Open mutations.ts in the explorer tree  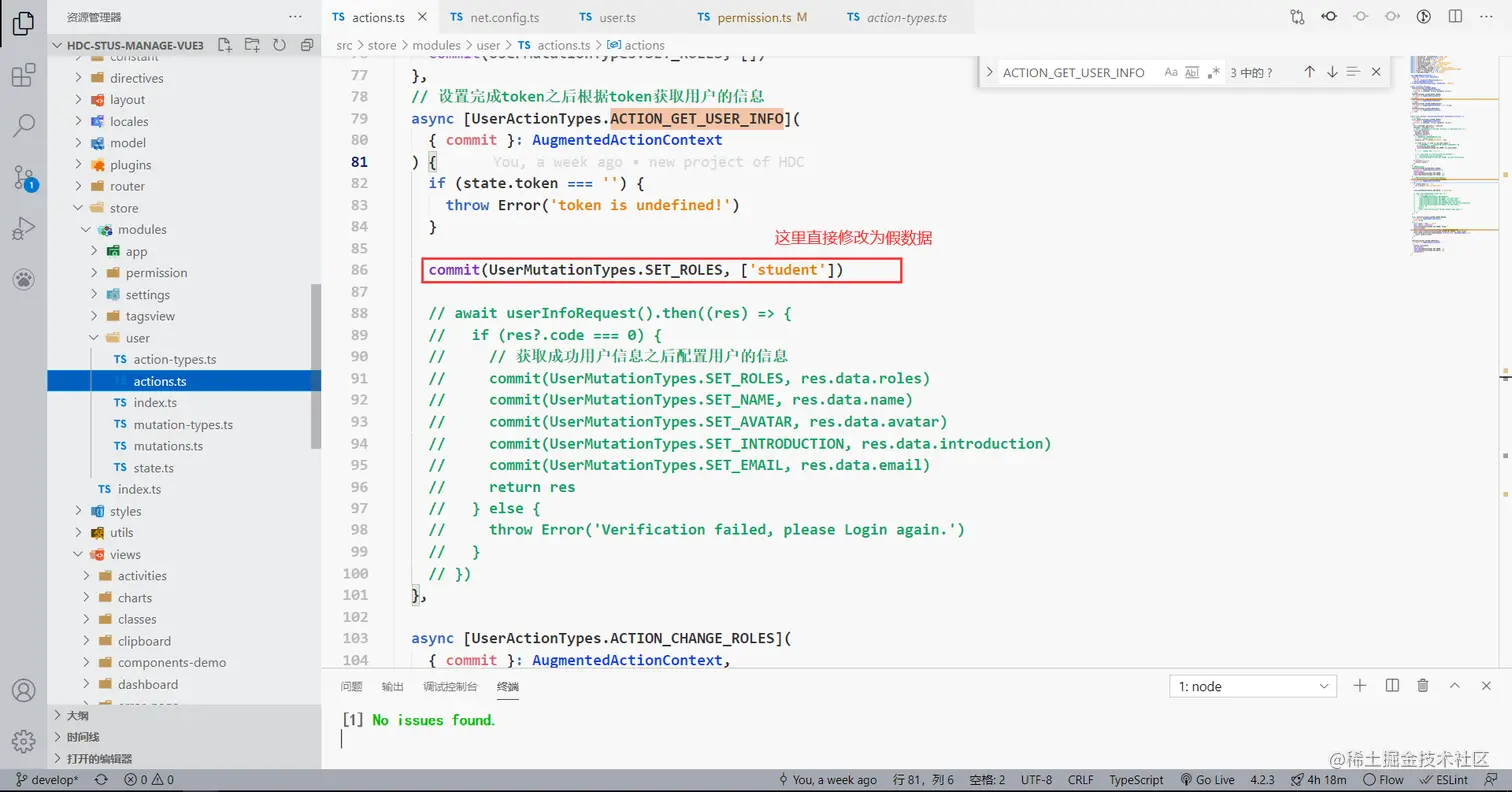(x=168, y=446)
